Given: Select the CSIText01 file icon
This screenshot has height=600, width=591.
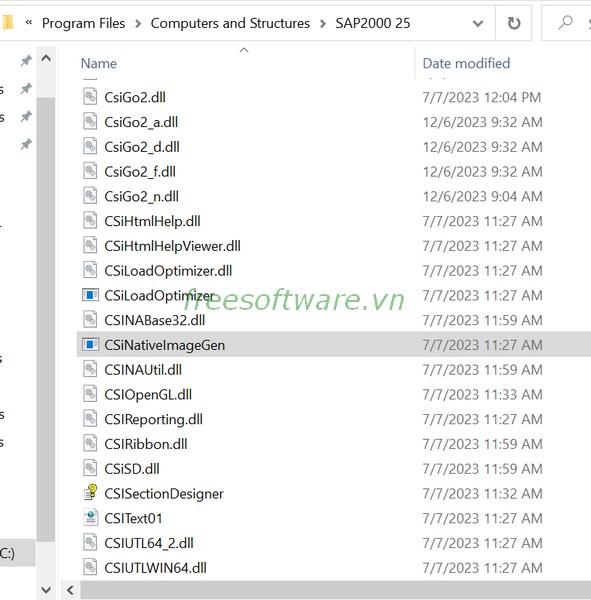Looking at the screenshot, I should tap(90, 518).
